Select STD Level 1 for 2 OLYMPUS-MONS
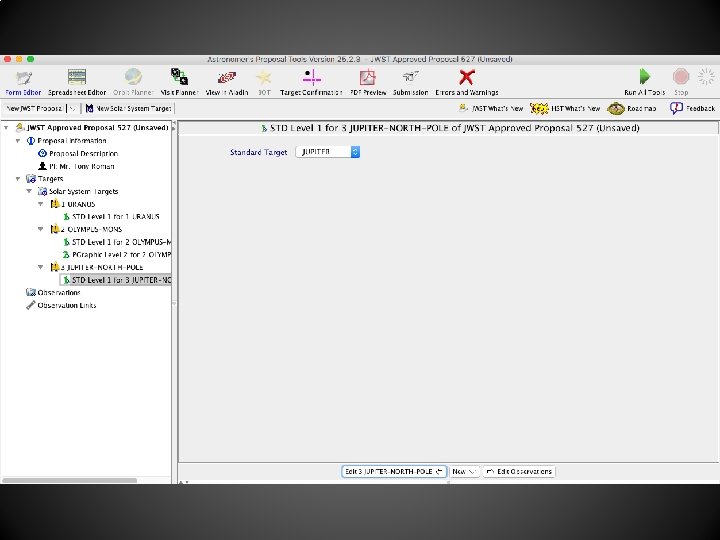Screen dimensions: 720x540 (x=117, y=242)
